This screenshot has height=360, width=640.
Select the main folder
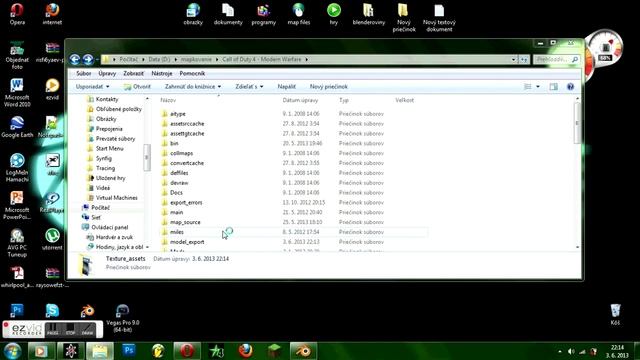(x=177, y=212)
